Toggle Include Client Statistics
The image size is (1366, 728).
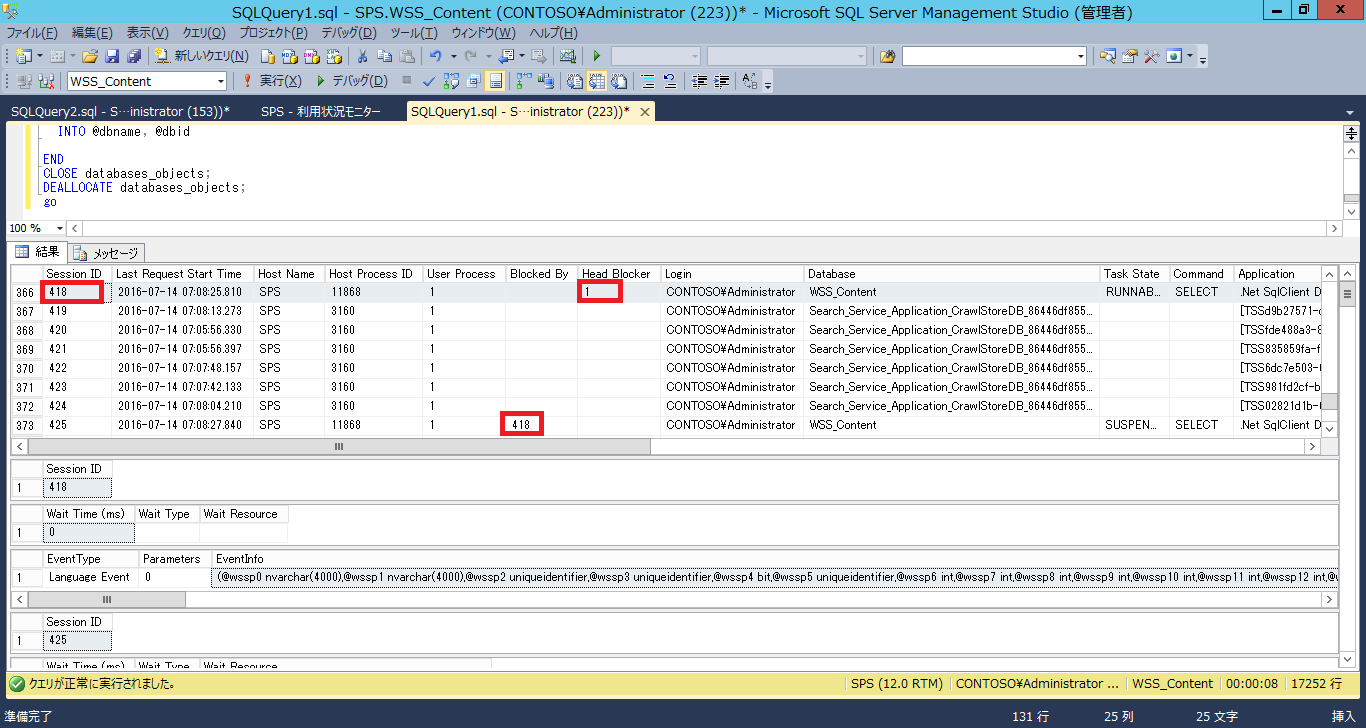click(546, 81)
